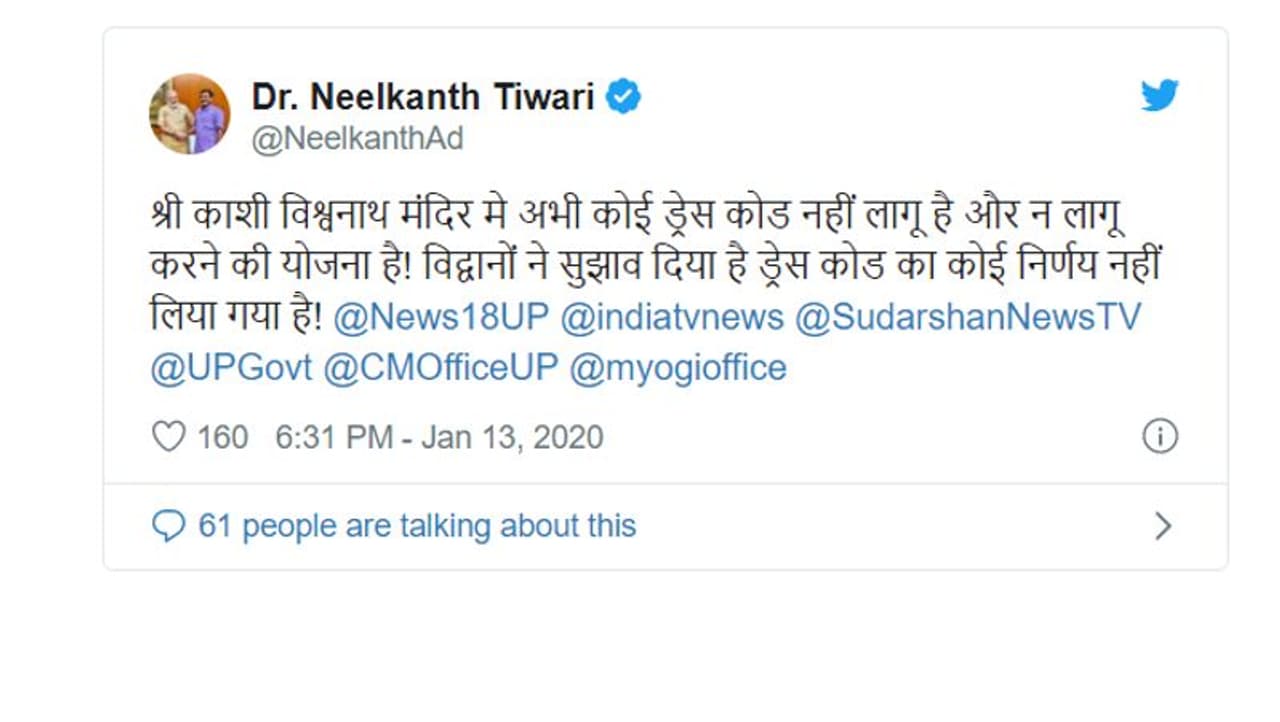The image size is (1280, 722).
Task: Open the @News18UP mention
Action: point(440,317)
